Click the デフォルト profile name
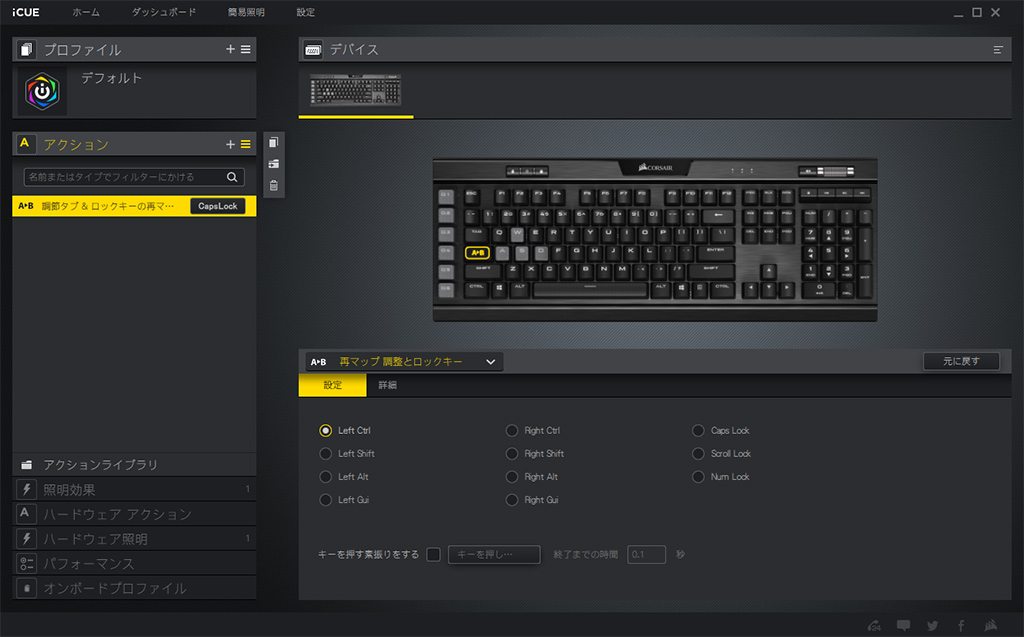1024x637 pixels. click(112, 78)
